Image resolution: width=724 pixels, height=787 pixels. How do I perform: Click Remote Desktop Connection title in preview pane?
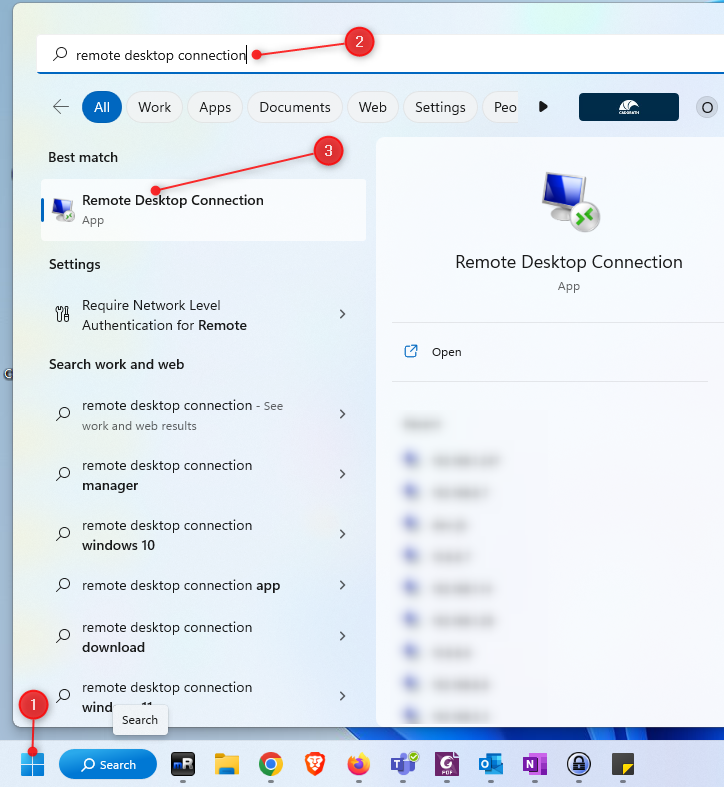[x=568, y=262]
